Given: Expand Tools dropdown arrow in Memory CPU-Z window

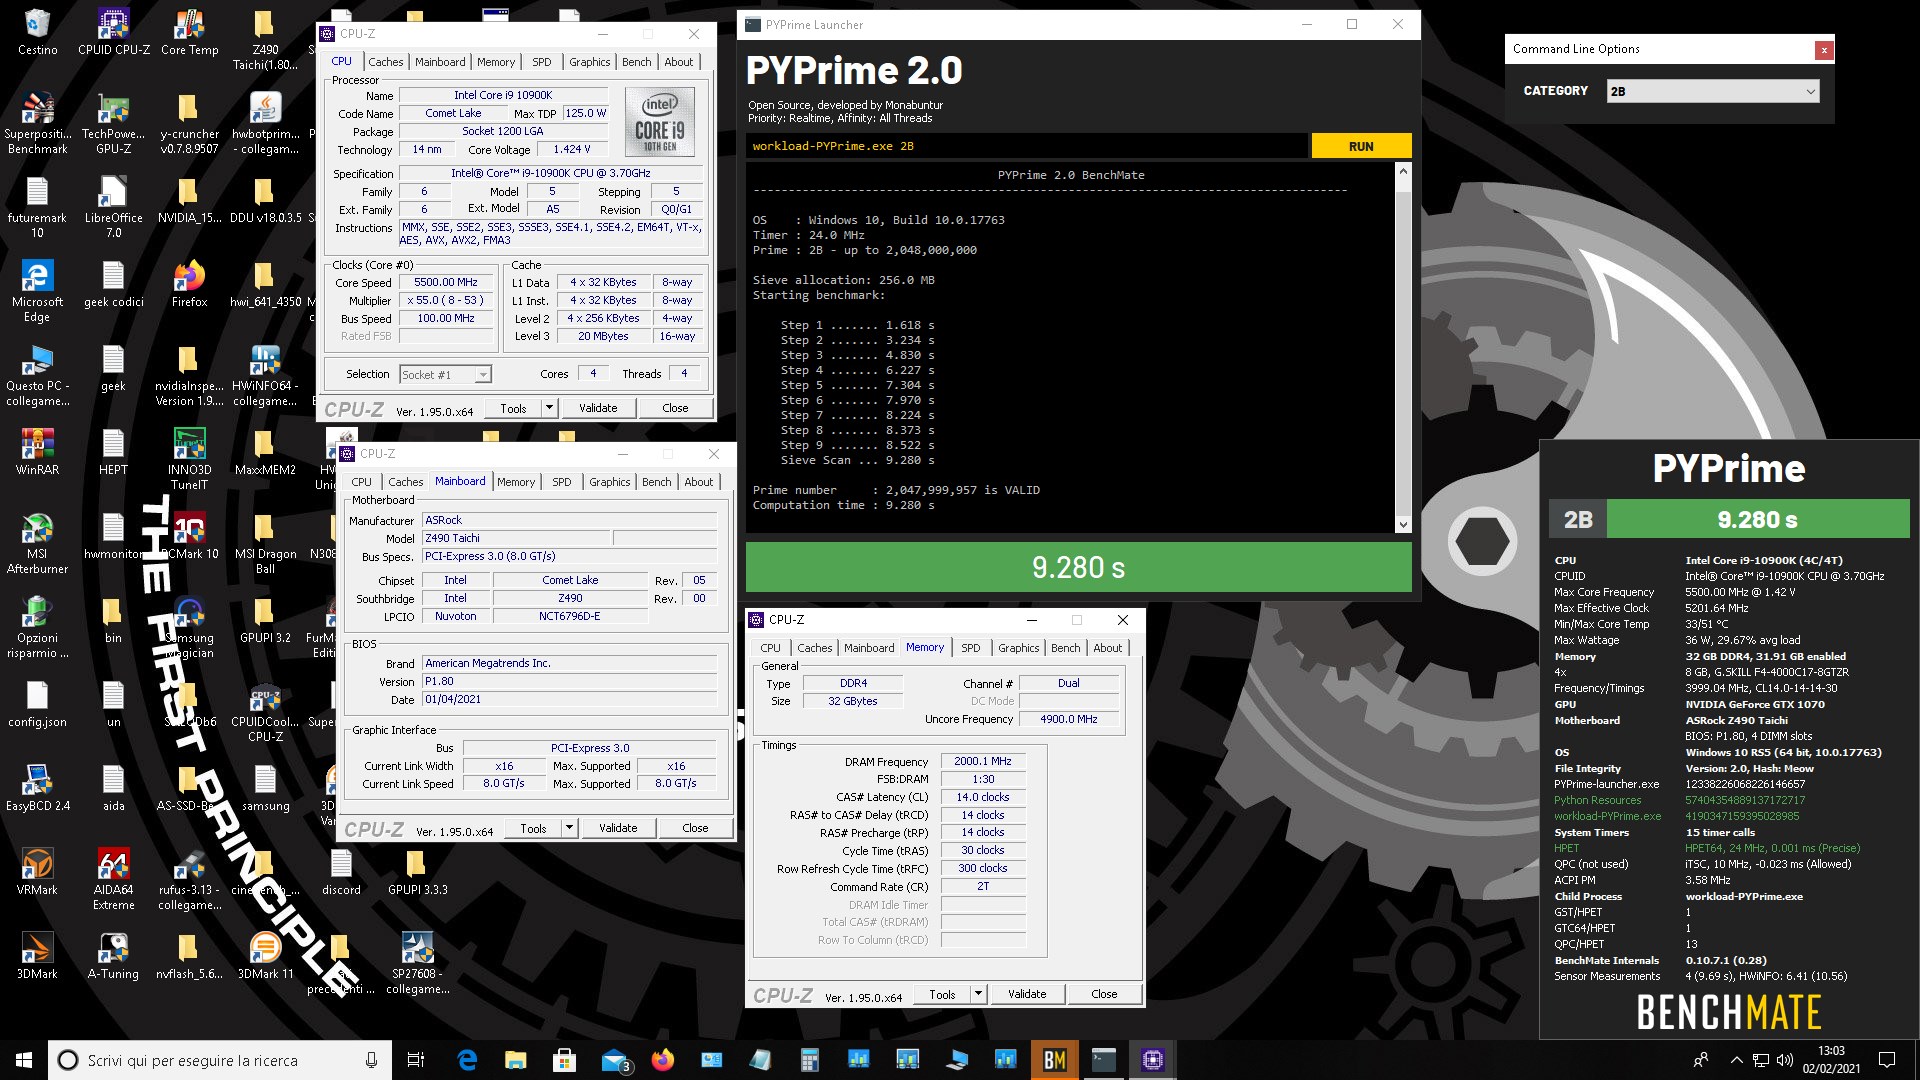Looking at the screenshot, I should tap(978, 994).
